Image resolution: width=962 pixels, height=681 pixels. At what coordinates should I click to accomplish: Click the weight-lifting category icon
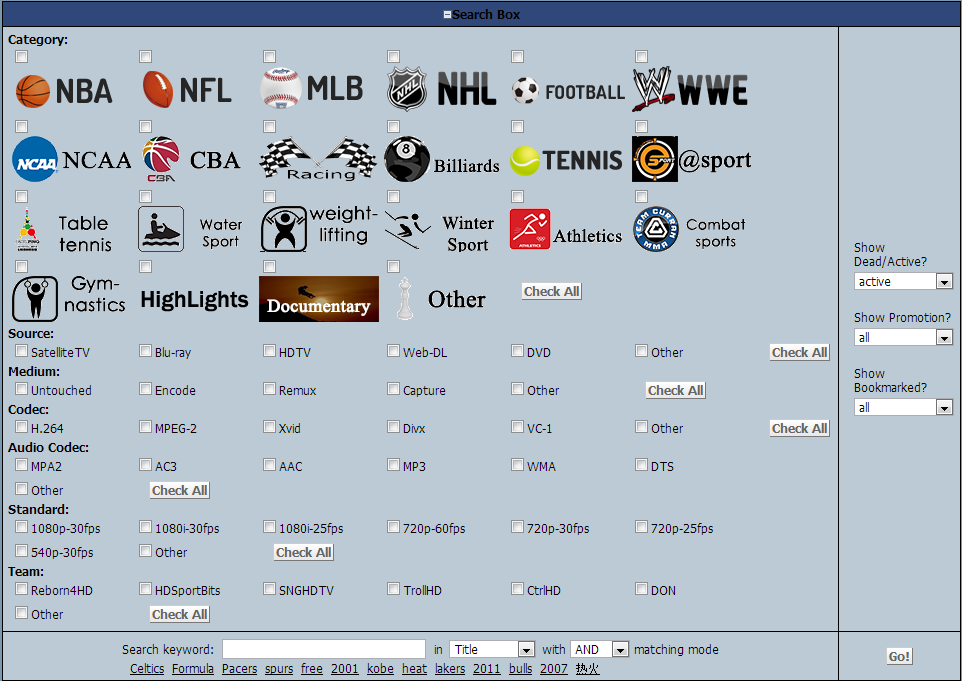(x=319, y=228)
